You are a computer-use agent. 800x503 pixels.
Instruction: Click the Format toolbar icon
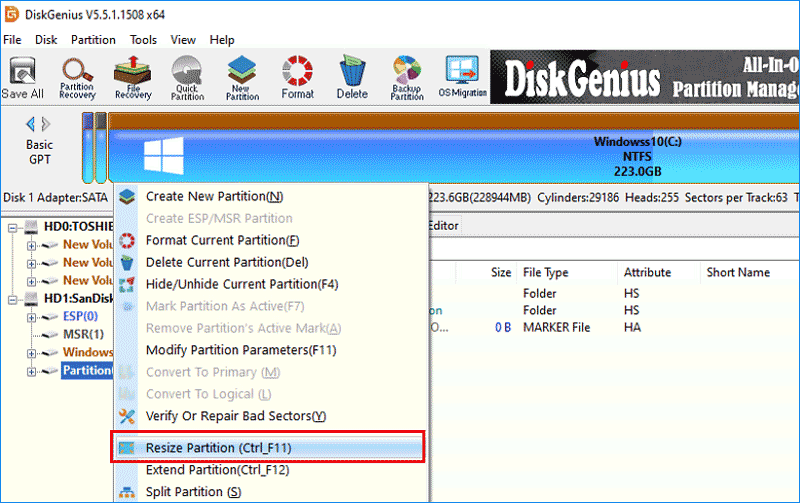(297, 78)
